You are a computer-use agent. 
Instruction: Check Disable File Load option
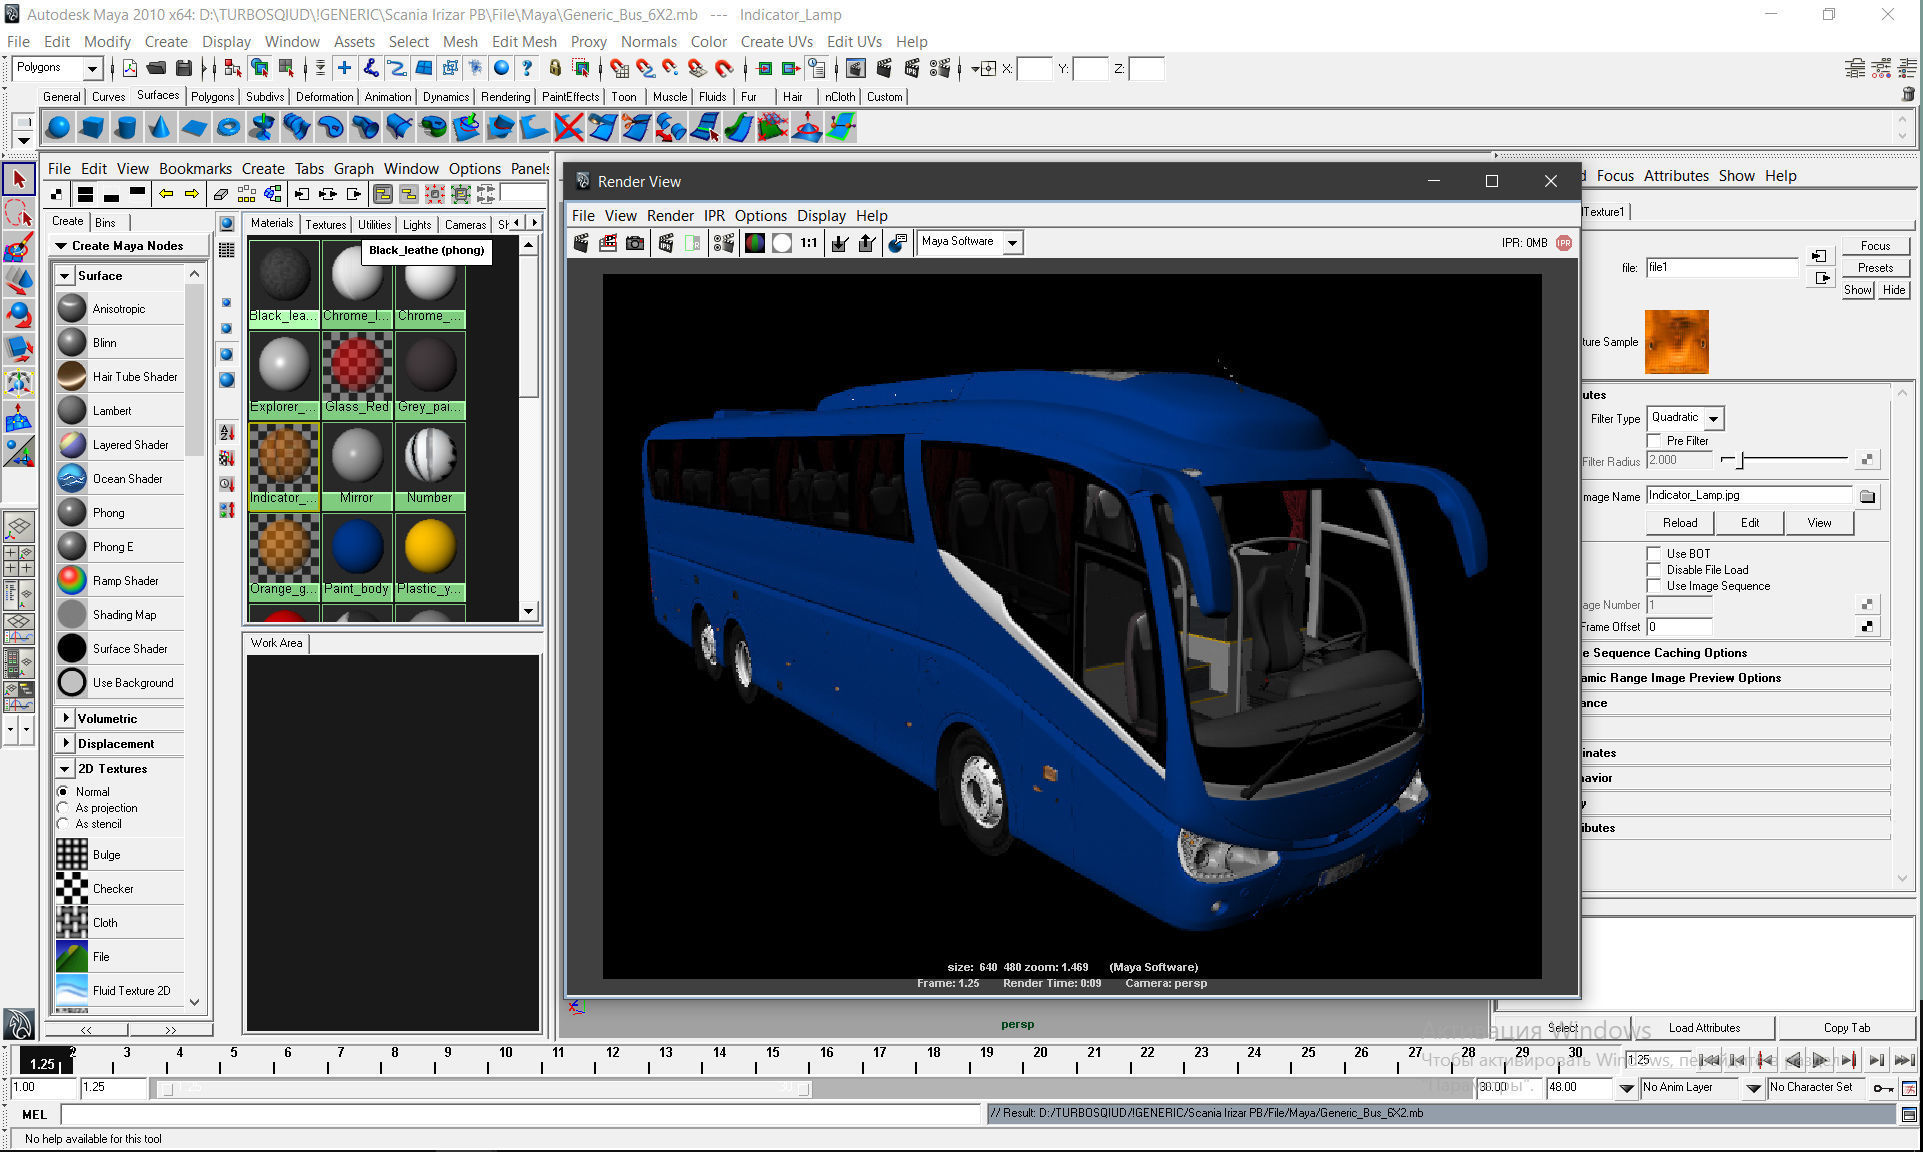pyautogui.click(x=1654, y=570)
